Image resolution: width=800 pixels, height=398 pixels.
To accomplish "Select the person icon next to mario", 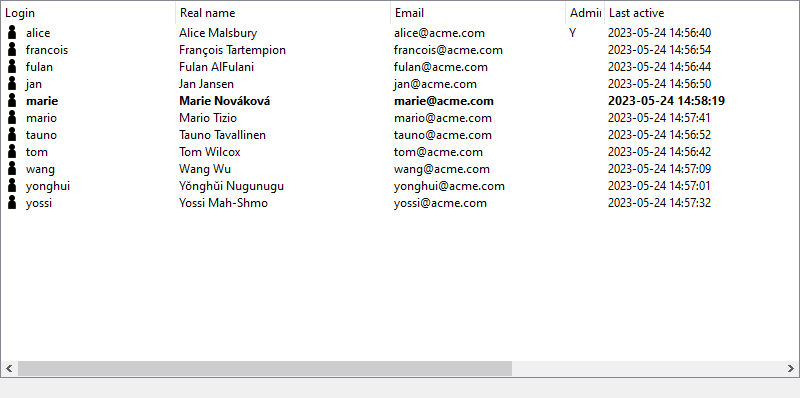I will [12, 118].
